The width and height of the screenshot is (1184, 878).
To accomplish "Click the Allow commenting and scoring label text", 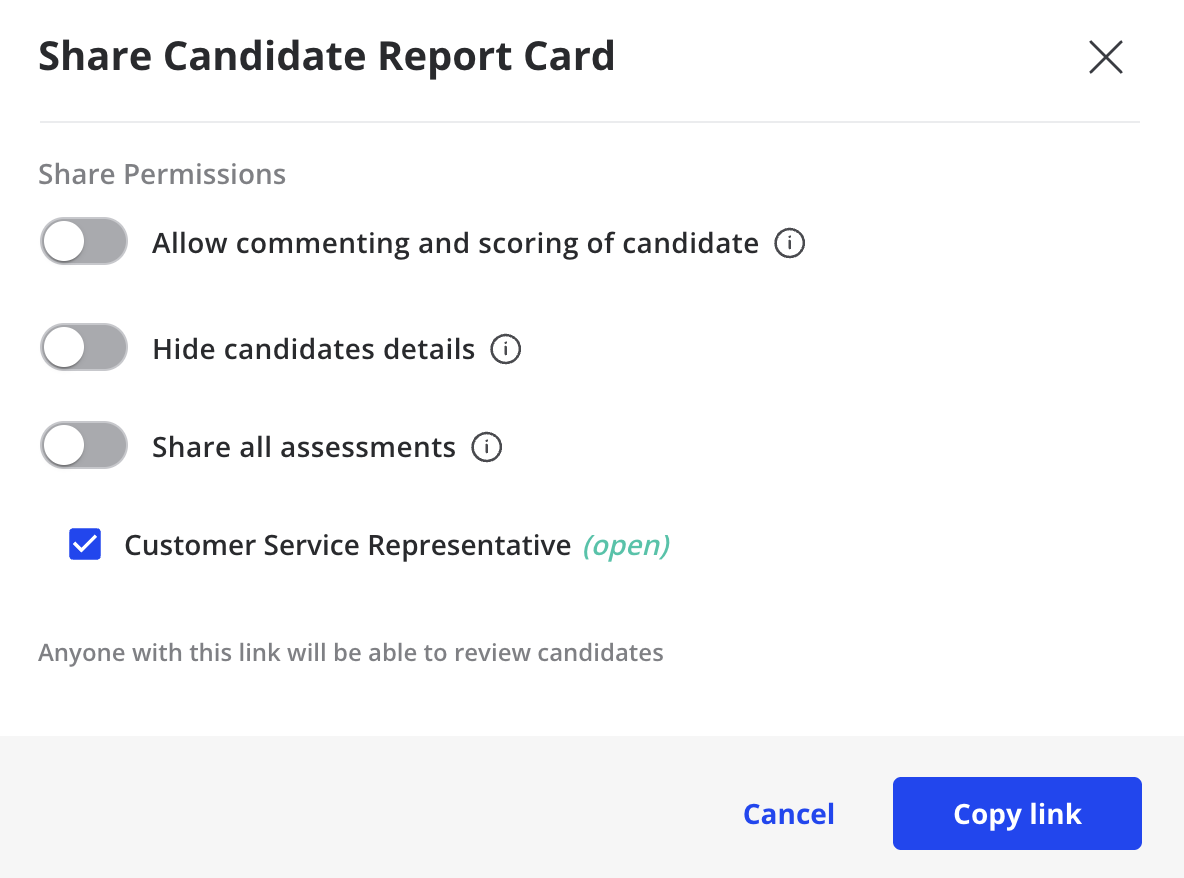I will (455, 243).
